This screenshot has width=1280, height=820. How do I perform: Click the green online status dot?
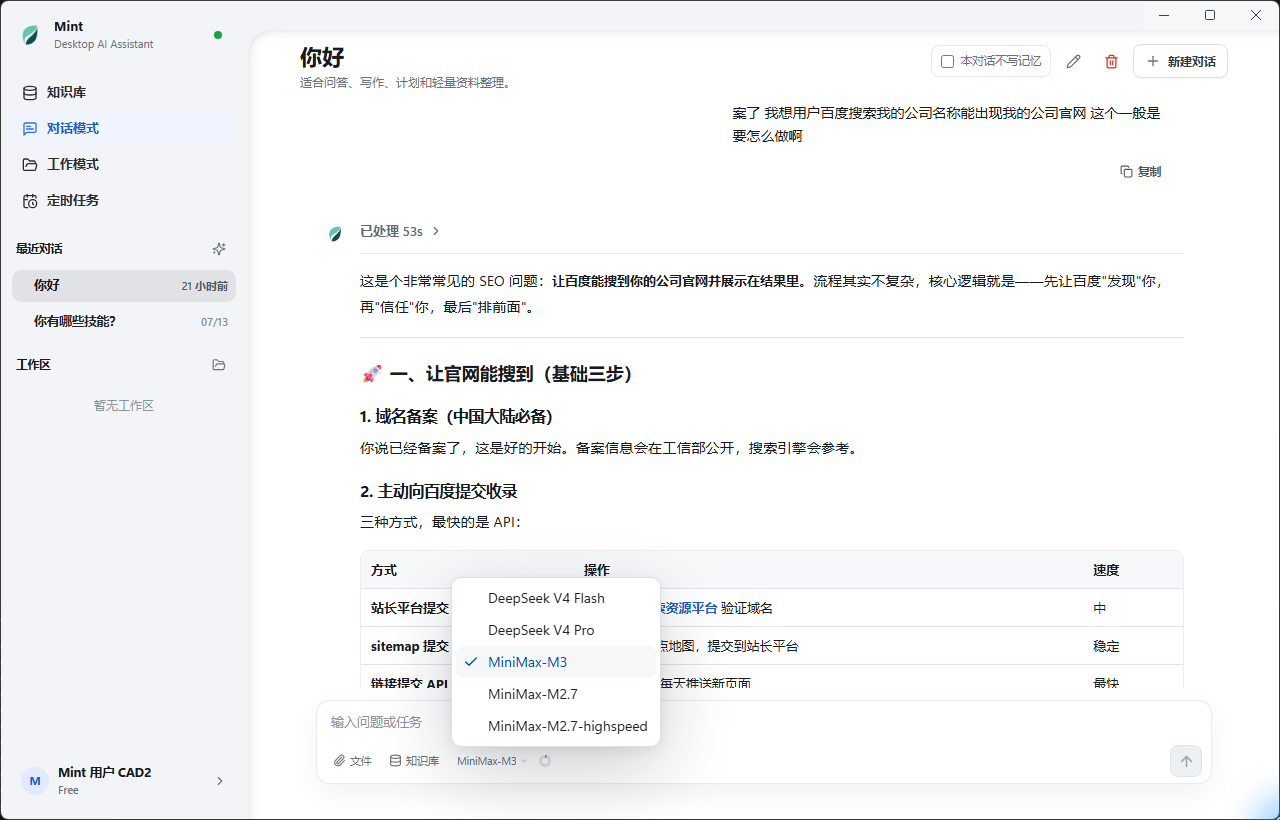[218, 35]
